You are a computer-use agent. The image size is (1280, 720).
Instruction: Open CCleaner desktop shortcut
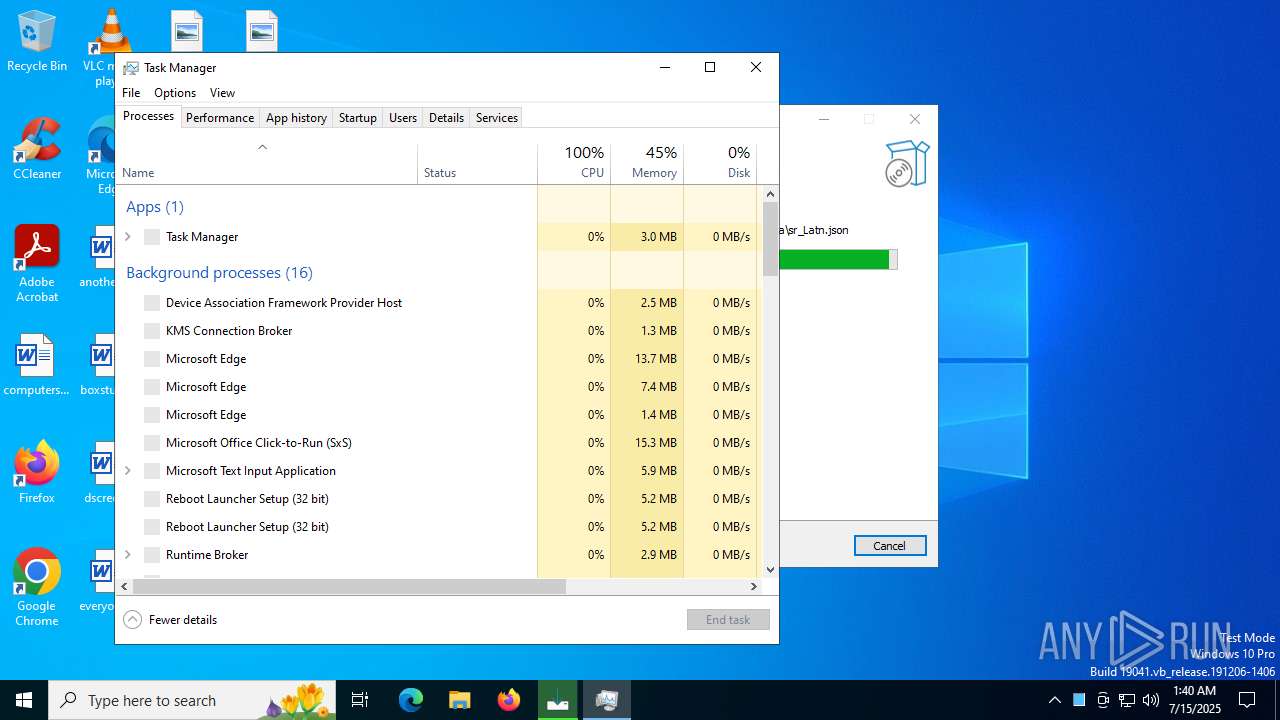(x=37, y=150)
